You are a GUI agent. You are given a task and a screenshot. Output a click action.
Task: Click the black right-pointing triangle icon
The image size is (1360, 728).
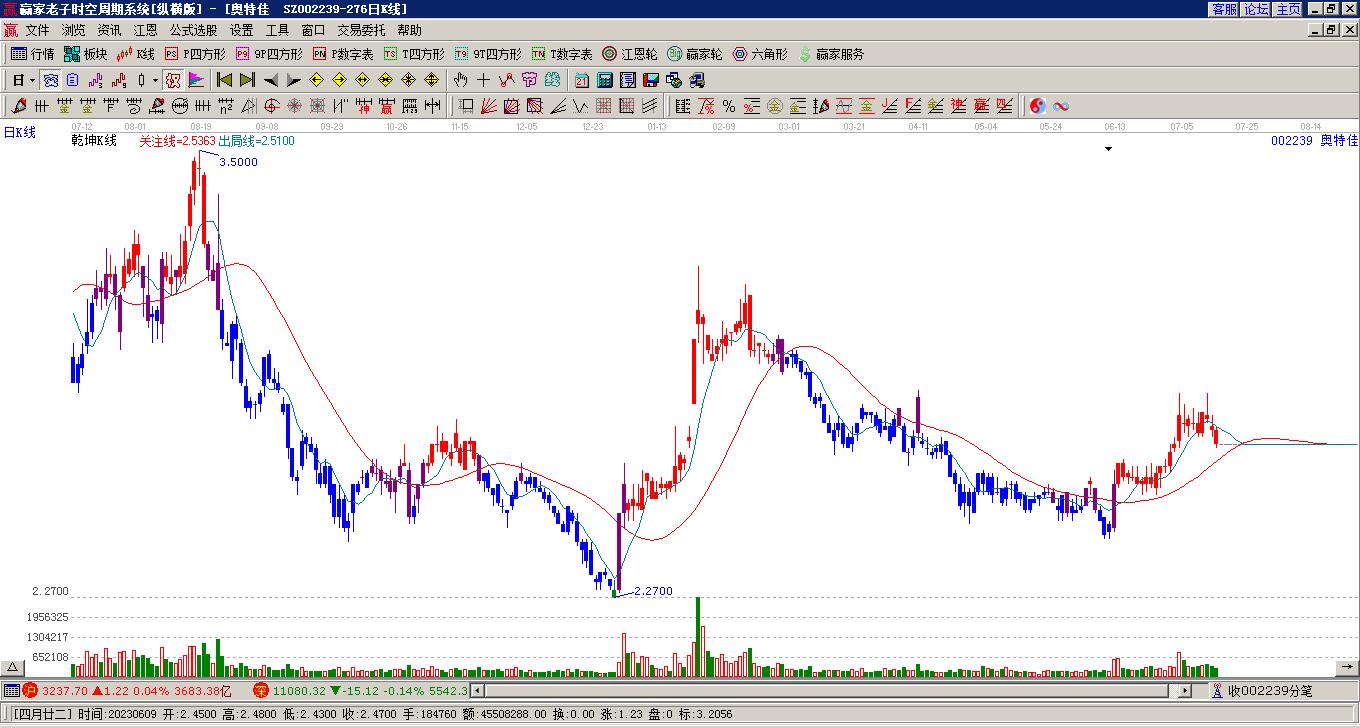(294, 80)
